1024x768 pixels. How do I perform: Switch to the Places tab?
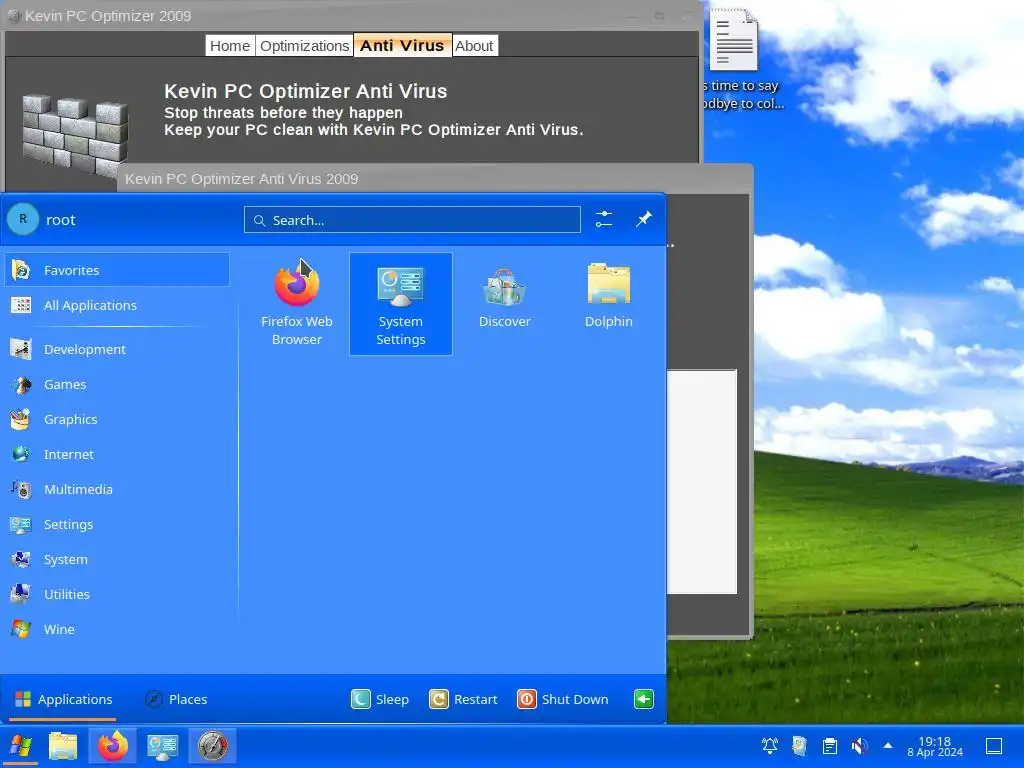point(176,699)
